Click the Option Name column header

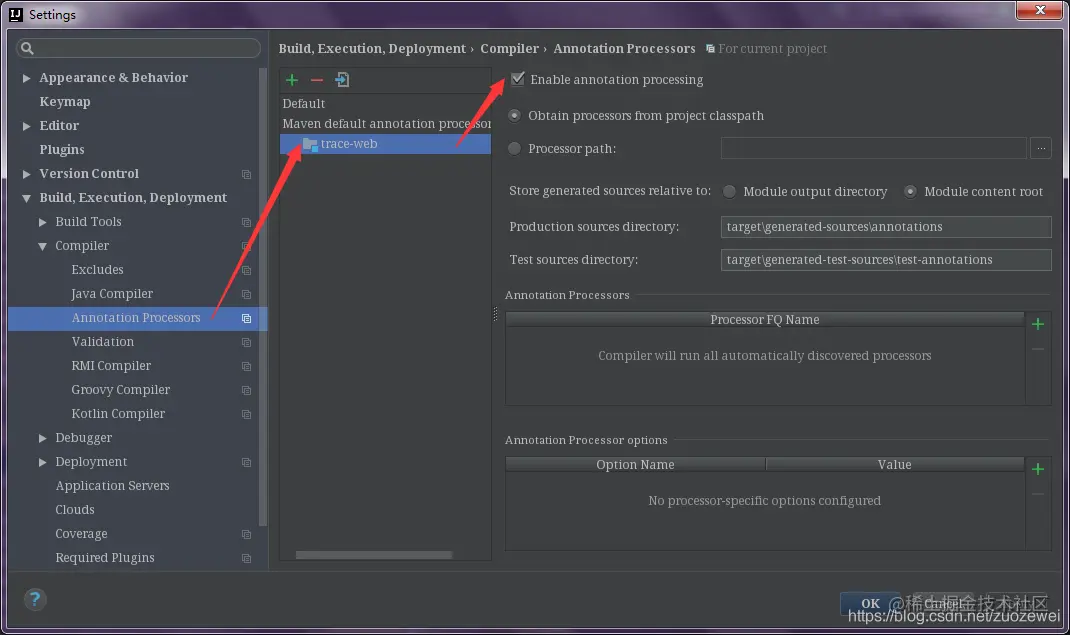coord(635,464)
